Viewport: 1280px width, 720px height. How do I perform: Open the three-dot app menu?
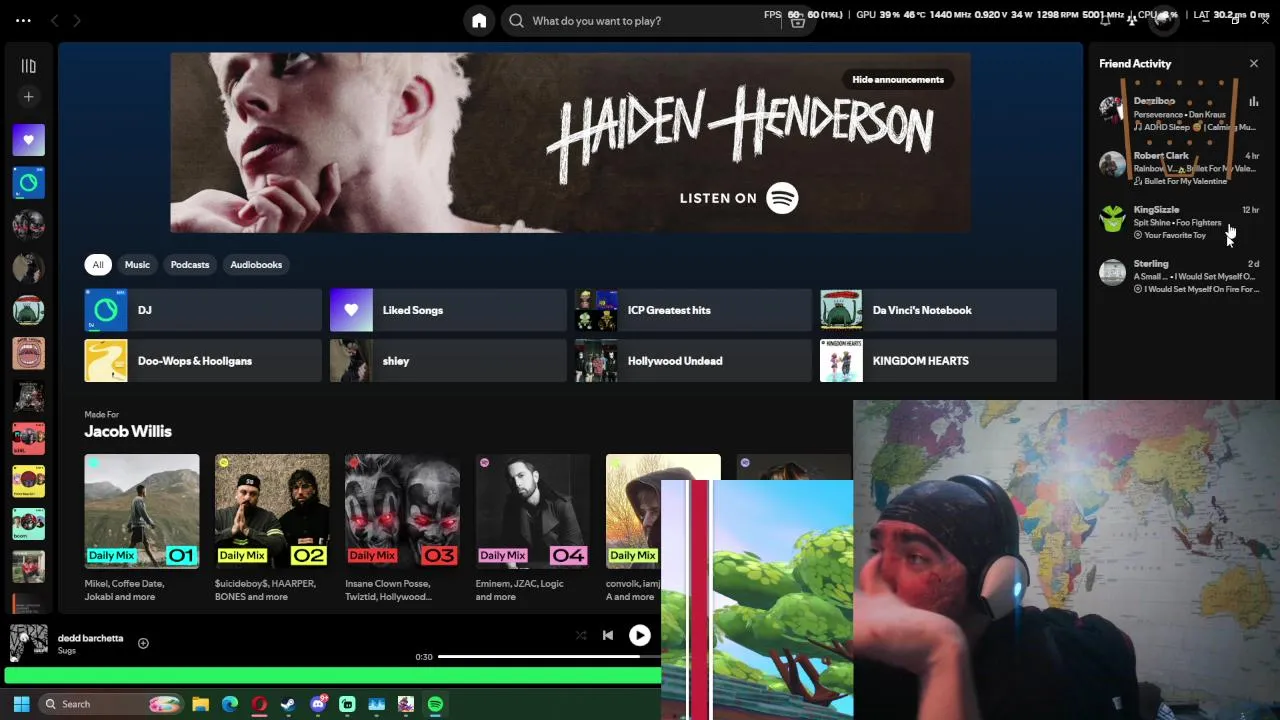point(23,20)
